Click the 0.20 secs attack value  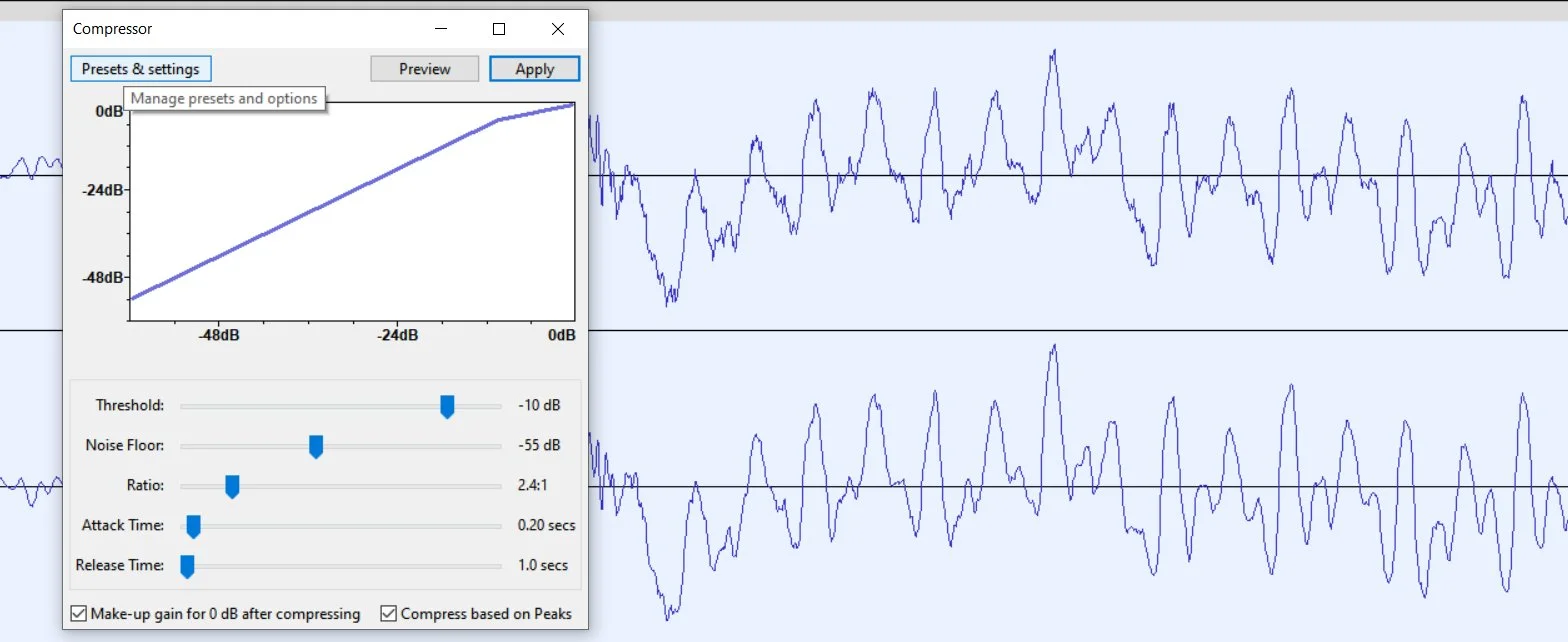(546, 526)
